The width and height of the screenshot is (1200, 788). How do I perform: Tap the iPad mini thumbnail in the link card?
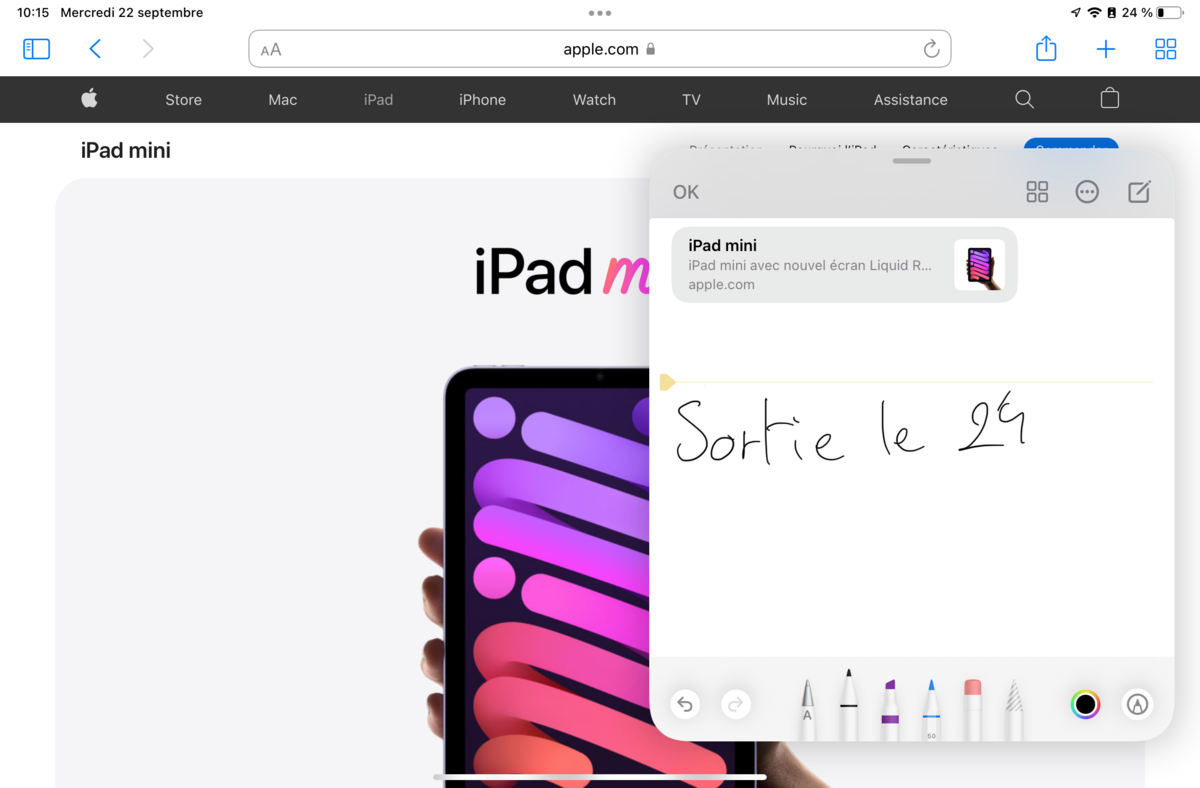pos(980,265)
